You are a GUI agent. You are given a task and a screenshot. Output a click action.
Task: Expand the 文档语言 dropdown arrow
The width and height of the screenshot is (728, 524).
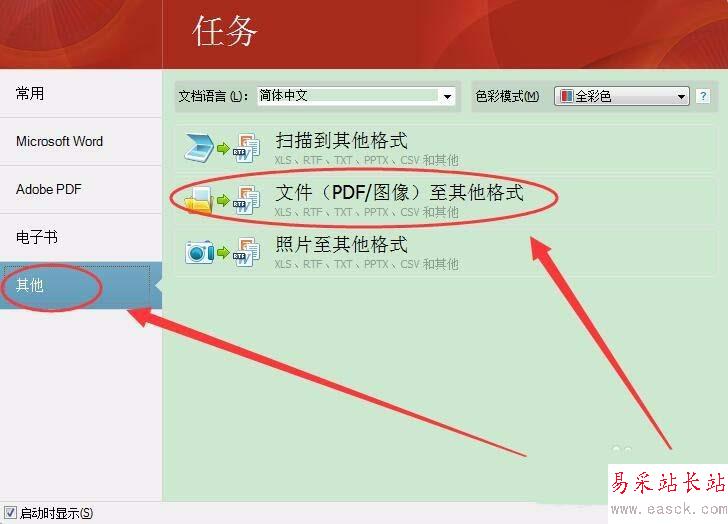click(x=447, y=97)
